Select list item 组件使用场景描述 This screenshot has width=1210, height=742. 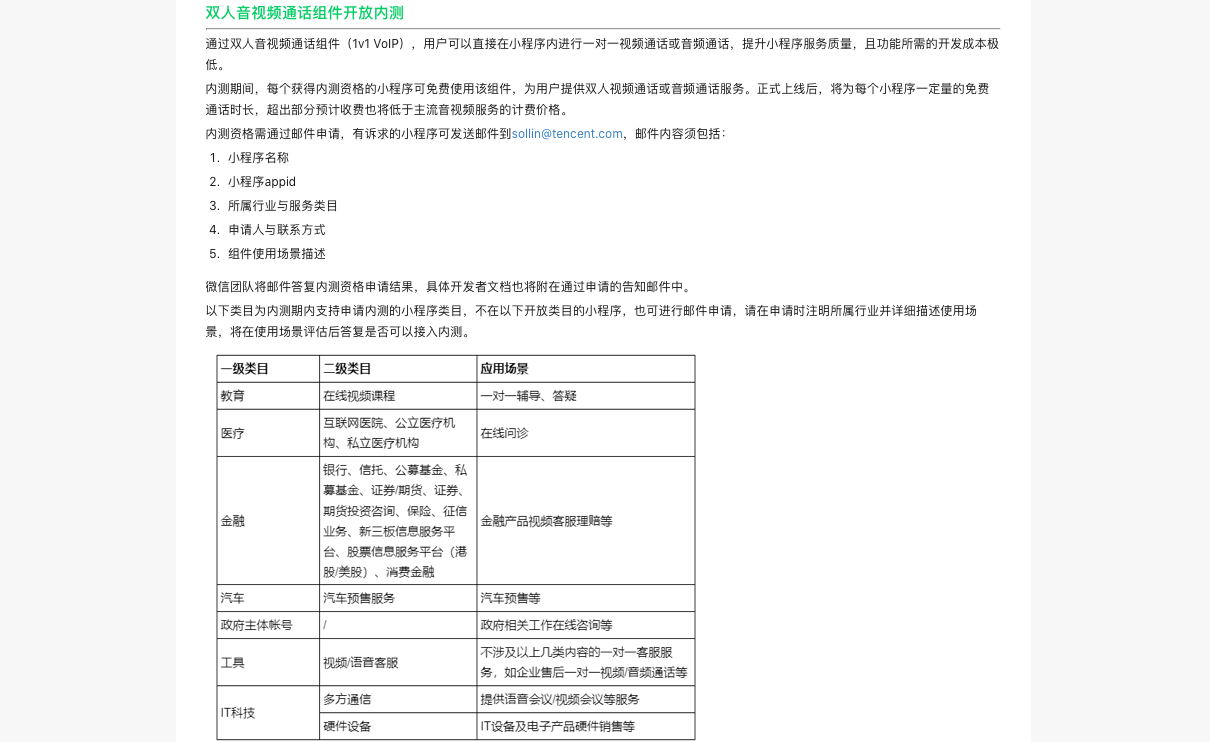tap(277, 253)
